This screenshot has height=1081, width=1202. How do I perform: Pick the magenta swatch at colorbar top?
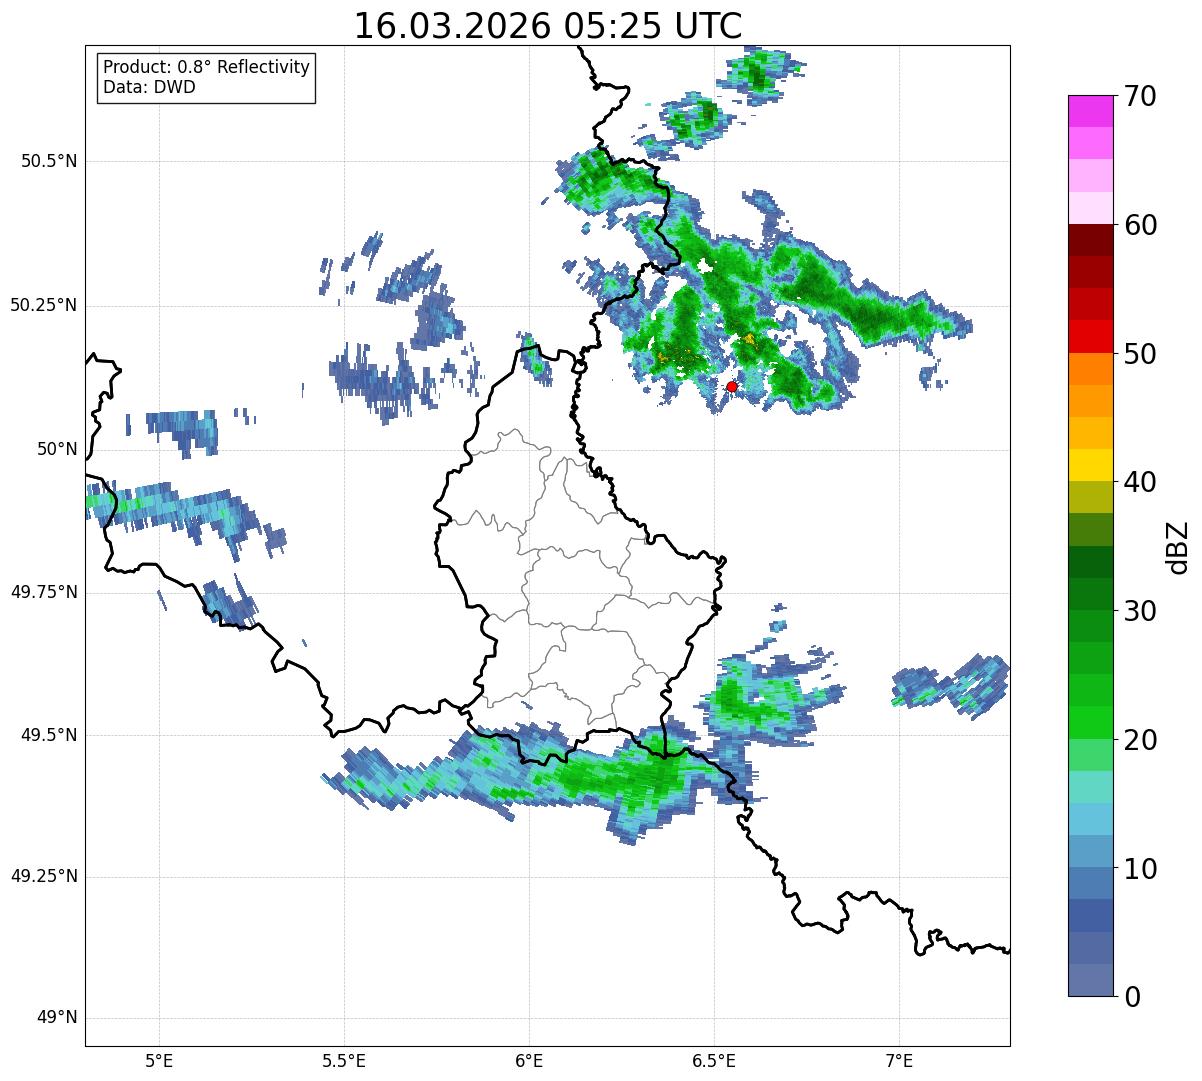point(1090,111)
